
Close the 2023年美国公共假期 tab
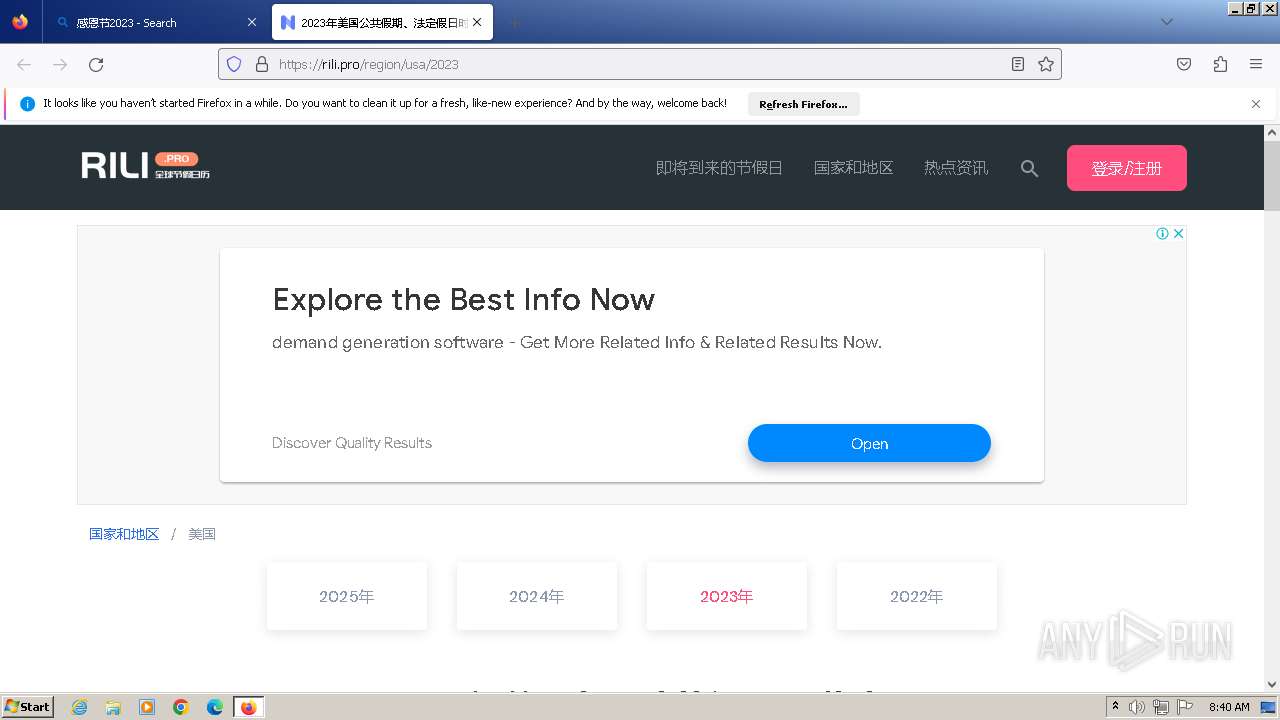coord(477,22)
